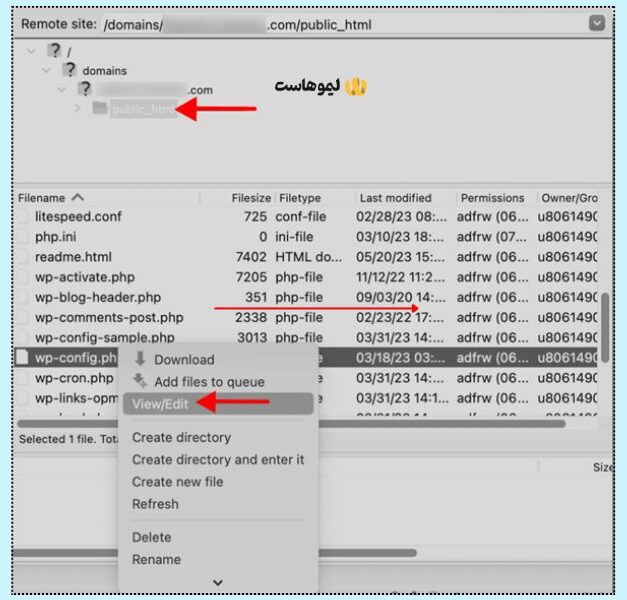Screen dimensions: 627x600
Task: Click the readme.html file icon
Action: tap(22, 257)
